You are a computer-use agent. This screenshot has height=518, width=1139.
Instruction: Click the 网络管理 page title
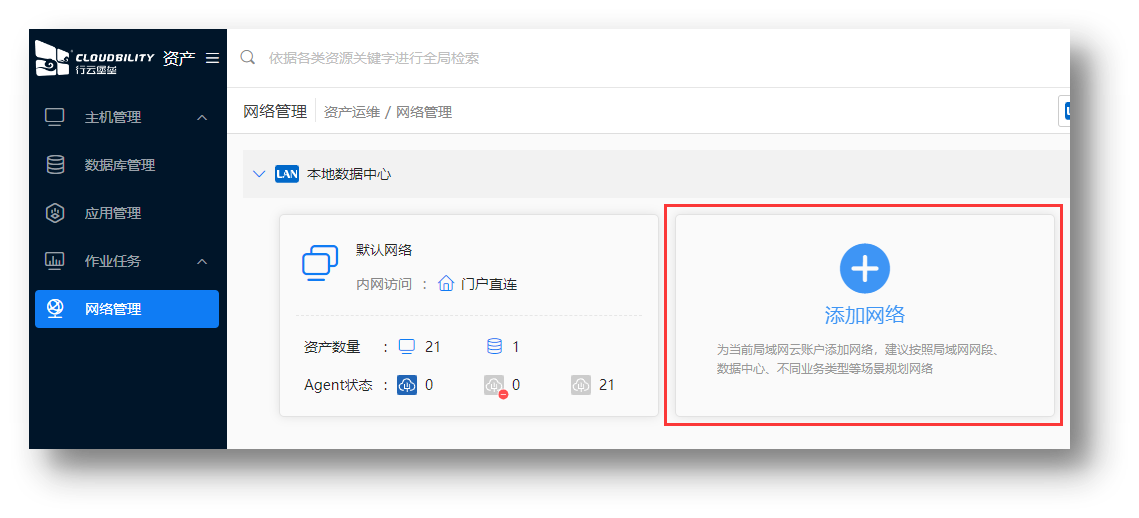[275, 112]
